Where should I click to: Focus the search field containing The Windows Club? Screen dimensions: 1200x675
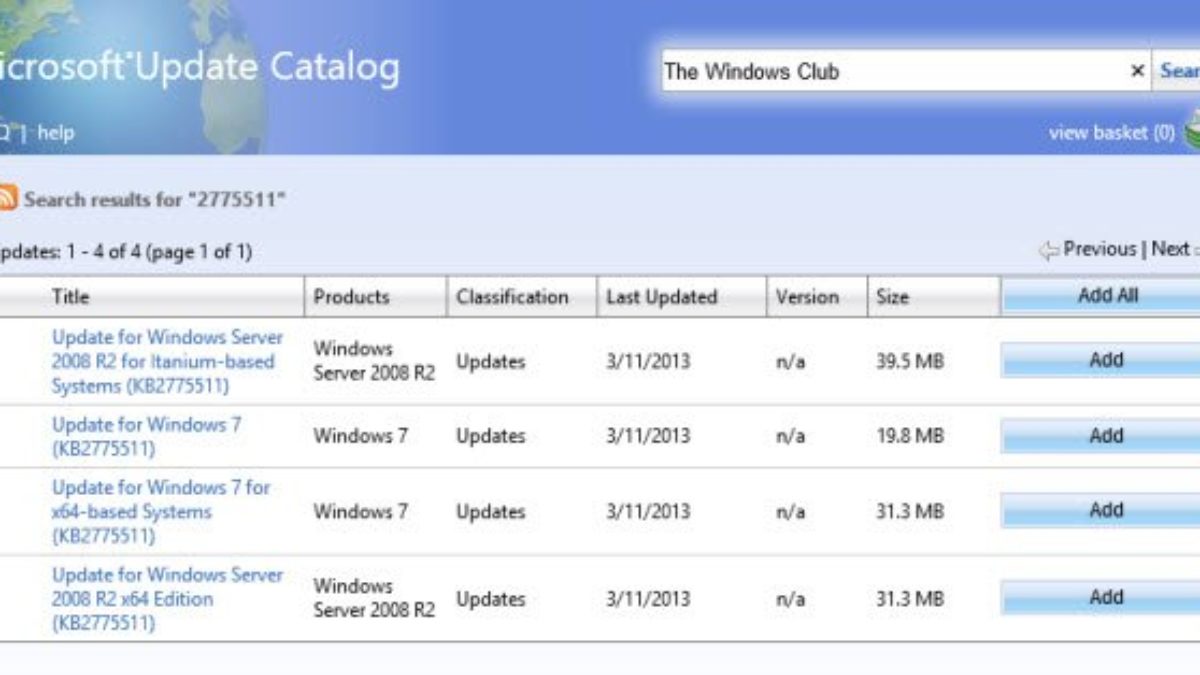pos(890,71)
